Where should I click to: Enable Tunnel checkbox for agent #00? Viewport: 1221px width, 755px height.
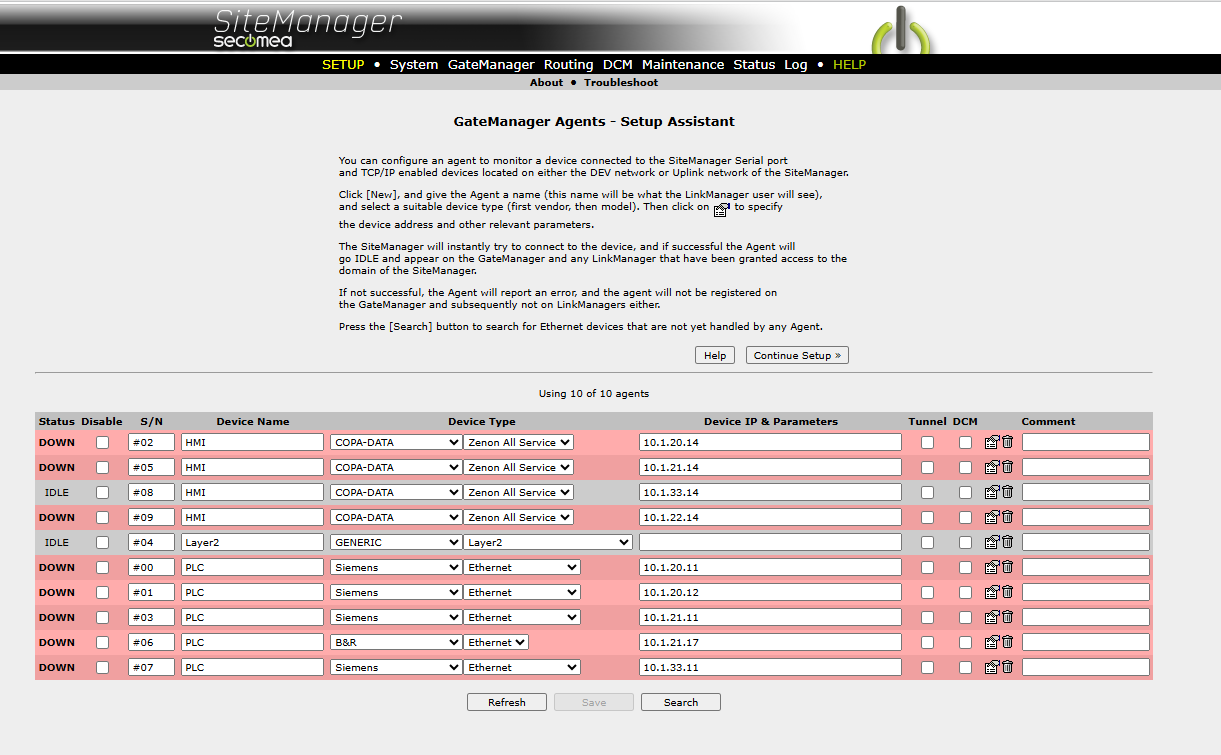(x=928, y=567)
